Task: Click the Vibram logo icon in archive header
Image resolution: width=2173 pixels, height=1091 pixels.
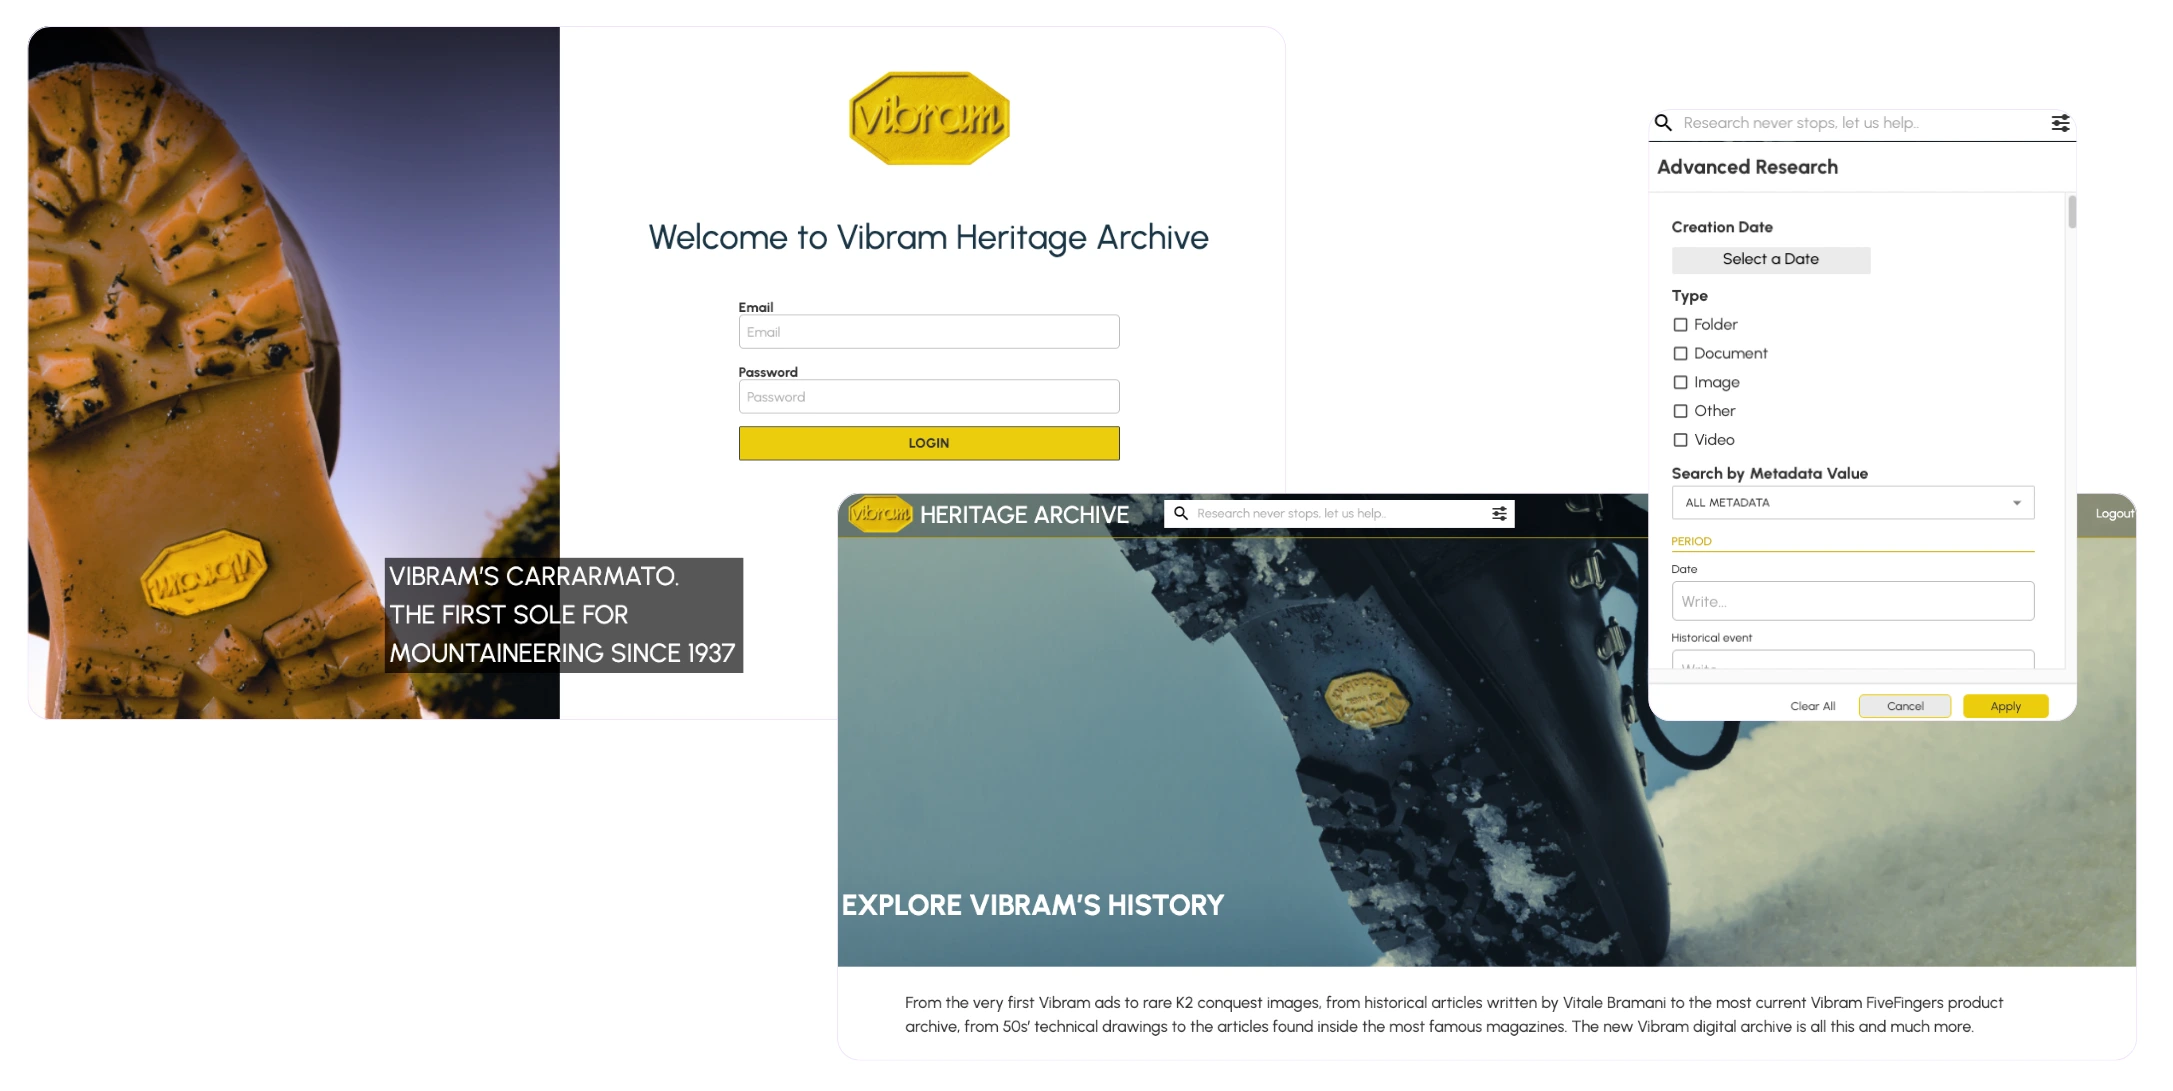Action: pyautogui.click(x=879, y=513)
